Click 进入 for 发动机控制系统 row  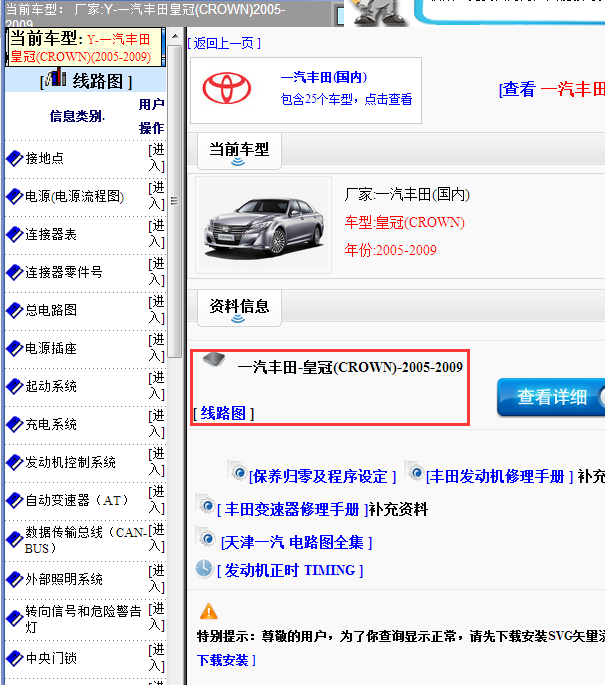(156, 462)
